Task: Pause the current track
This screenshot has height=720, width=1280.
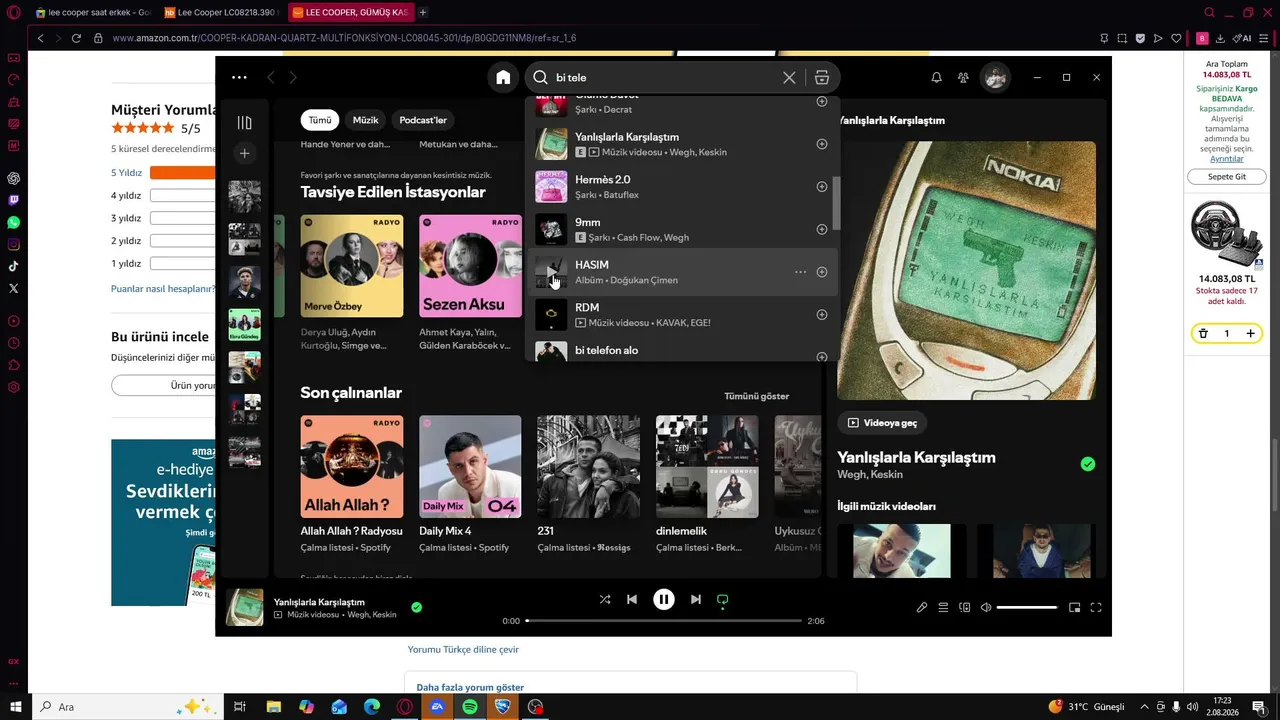Action: 664,599
